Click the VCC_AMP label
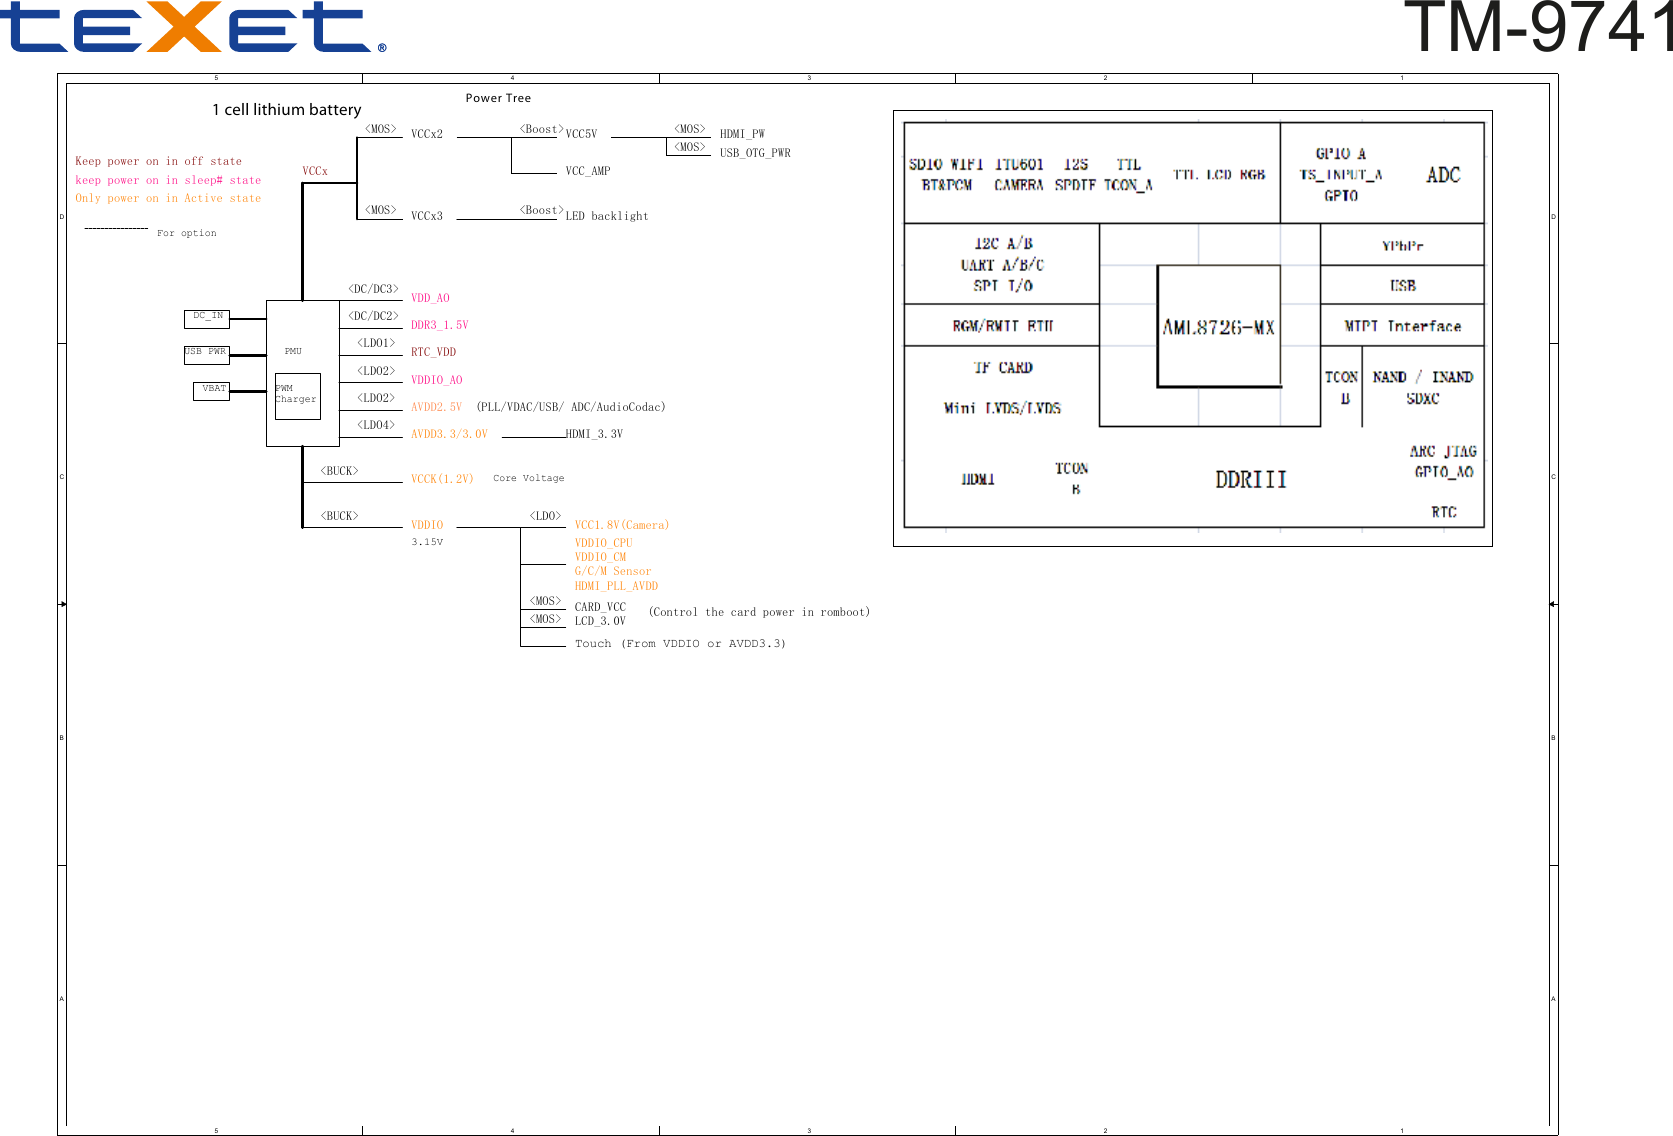This screenshot has width=1673, height=1136. pyautogui.click(x=588, y=171)
